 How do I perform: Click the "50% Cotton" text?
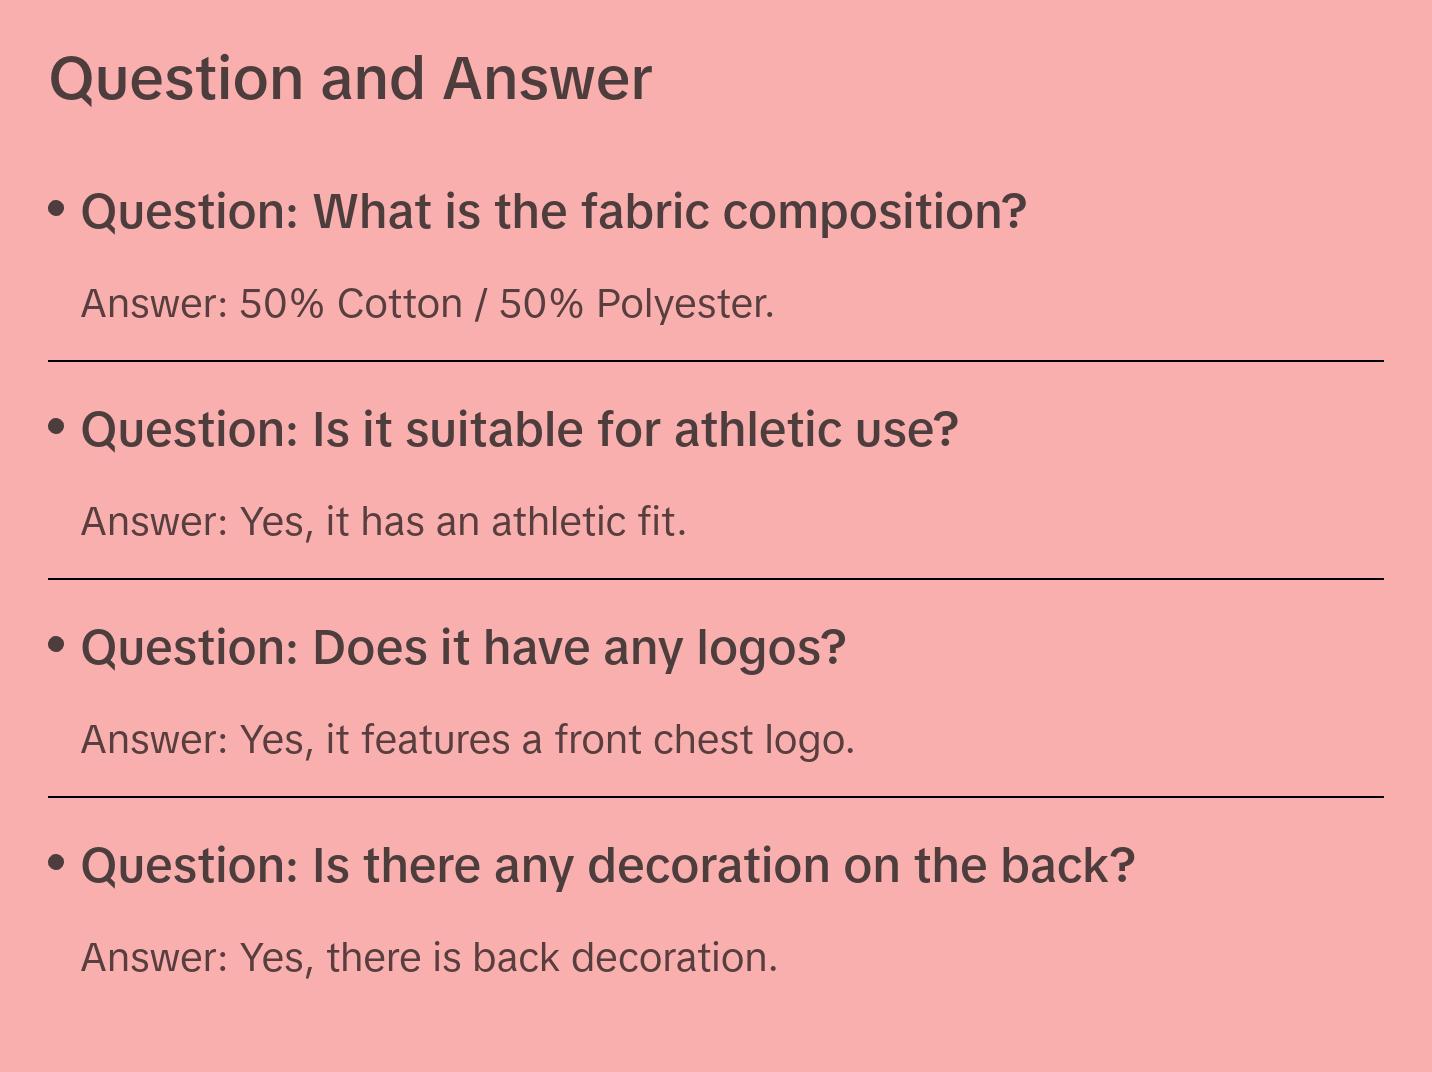[350, 304]
